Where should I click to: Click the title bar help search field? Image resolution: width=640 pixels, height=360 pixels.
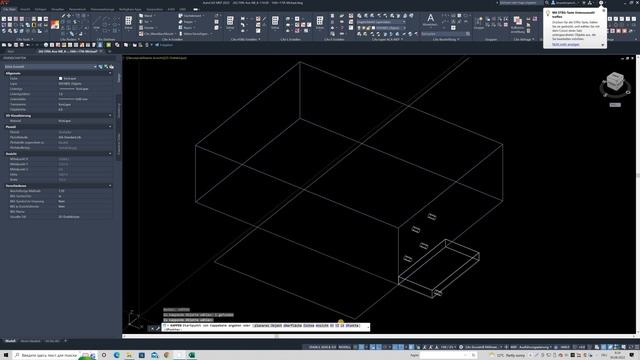(x=521, y=3)
